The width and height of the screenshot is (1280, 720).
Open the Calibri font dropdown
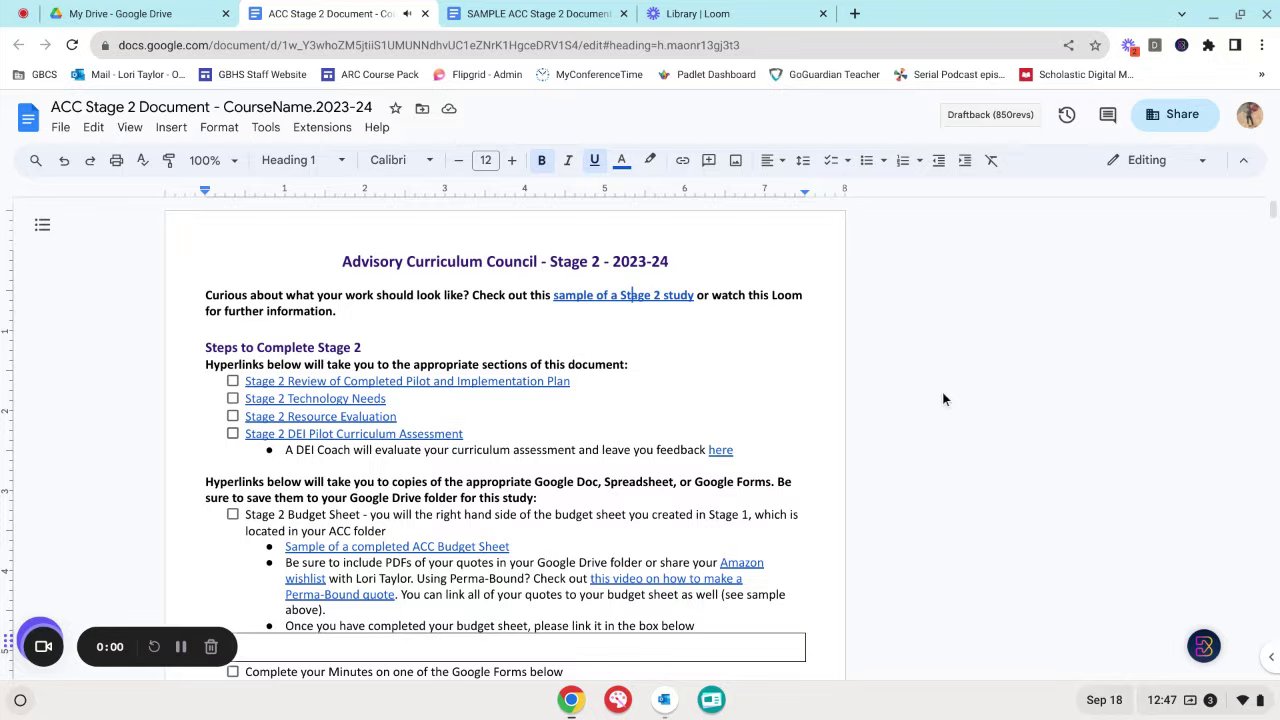click(402, 160)
